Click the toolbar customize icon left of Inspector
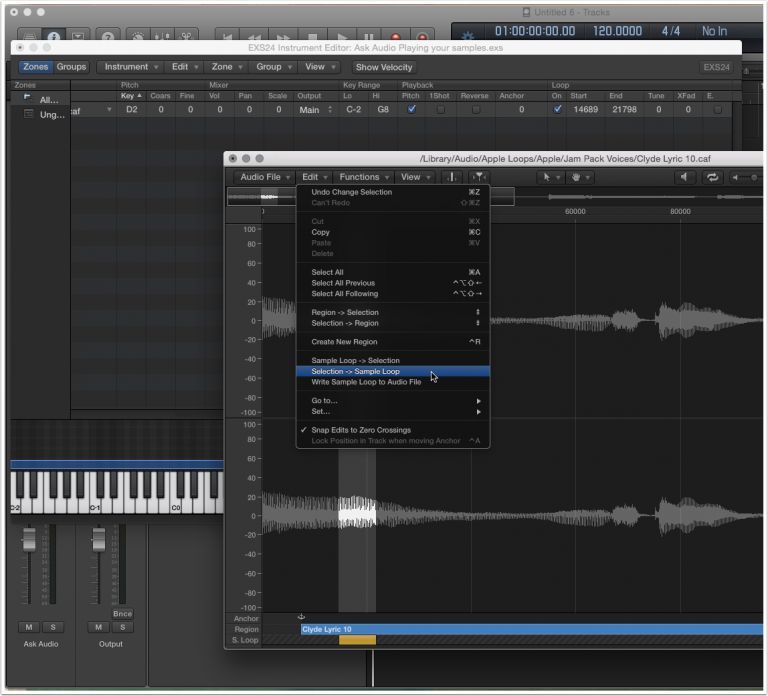 coord(29,36)
